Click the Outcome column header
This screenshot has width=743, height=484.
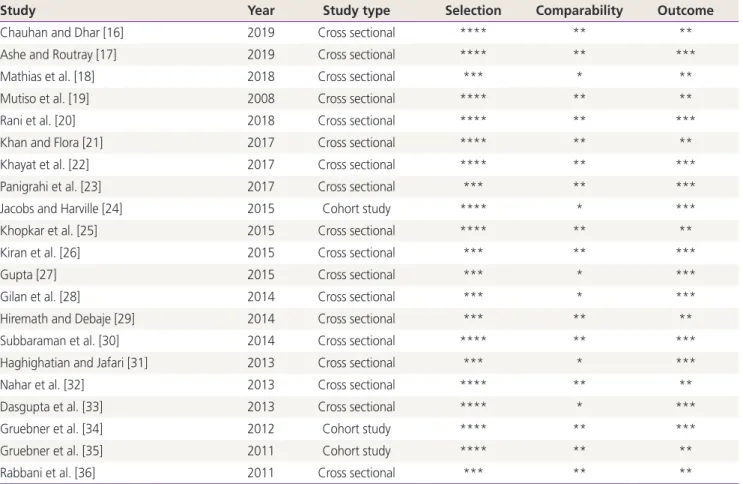coord(685,10)
